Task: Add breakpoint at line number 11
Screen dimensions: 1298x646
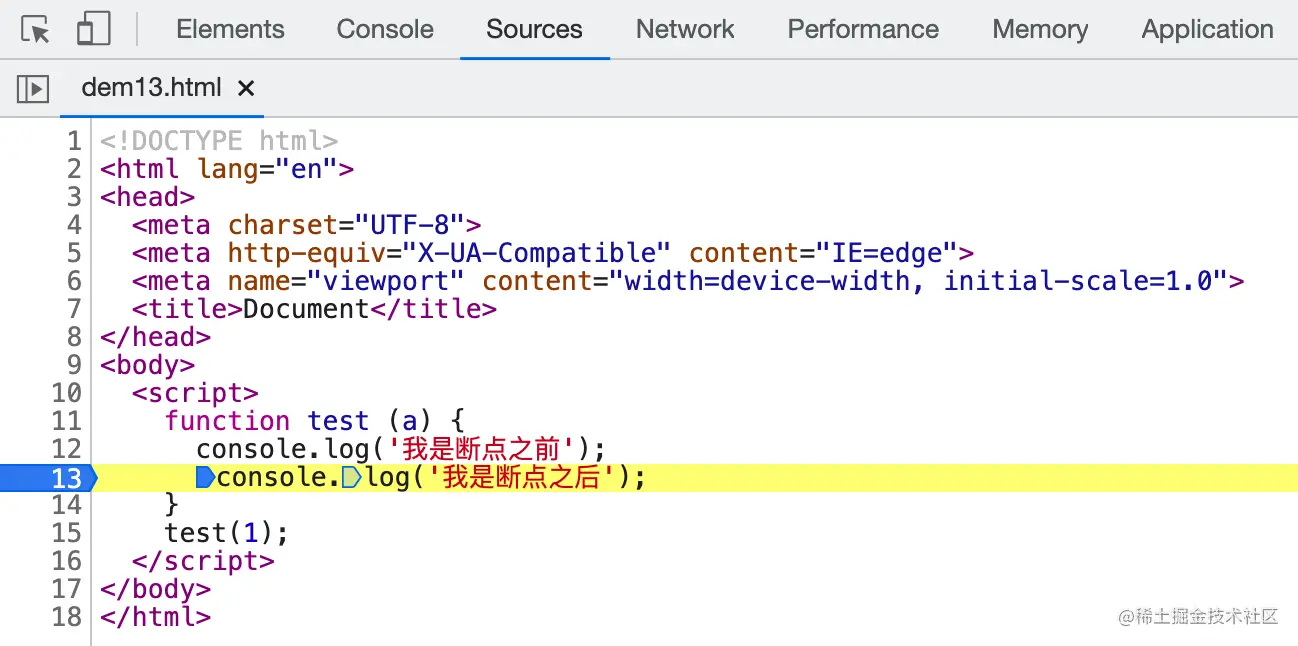Action: (x=66, y=420)
